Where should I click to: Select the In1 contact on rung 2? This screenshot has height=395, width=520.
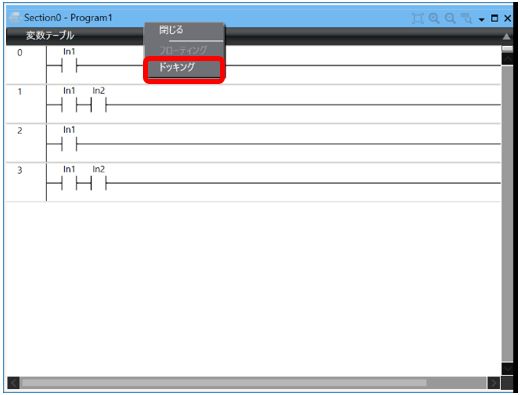tap(69, 144)
